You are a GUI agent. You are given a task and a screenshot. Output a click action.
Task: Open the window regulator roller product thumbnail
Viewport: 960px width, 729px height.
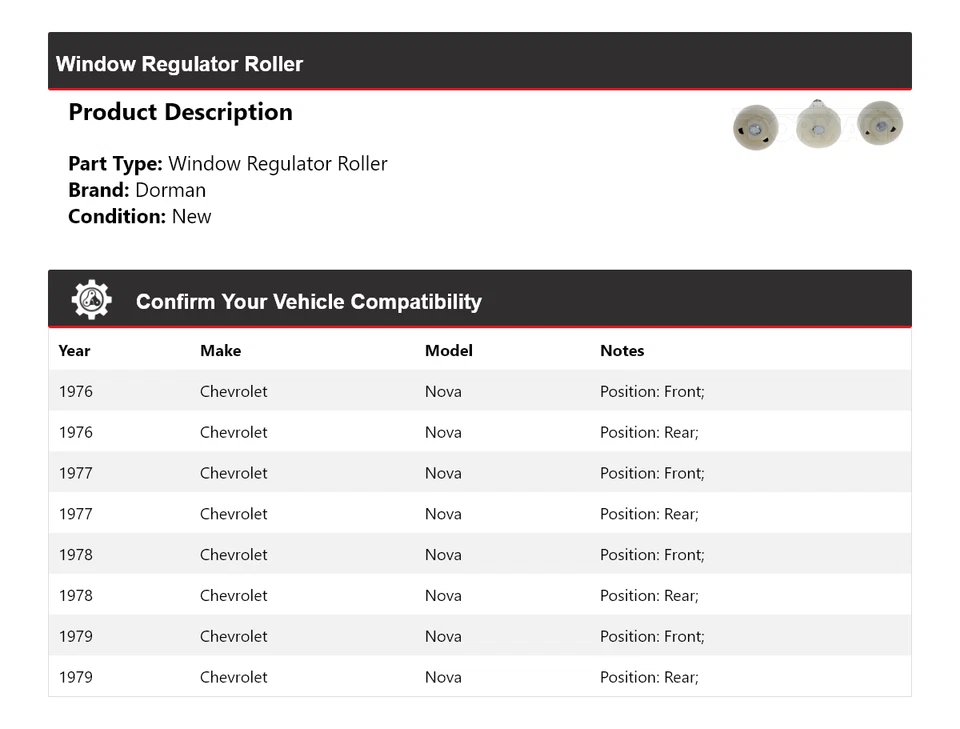pyautogui.click(x=817, y=125)
